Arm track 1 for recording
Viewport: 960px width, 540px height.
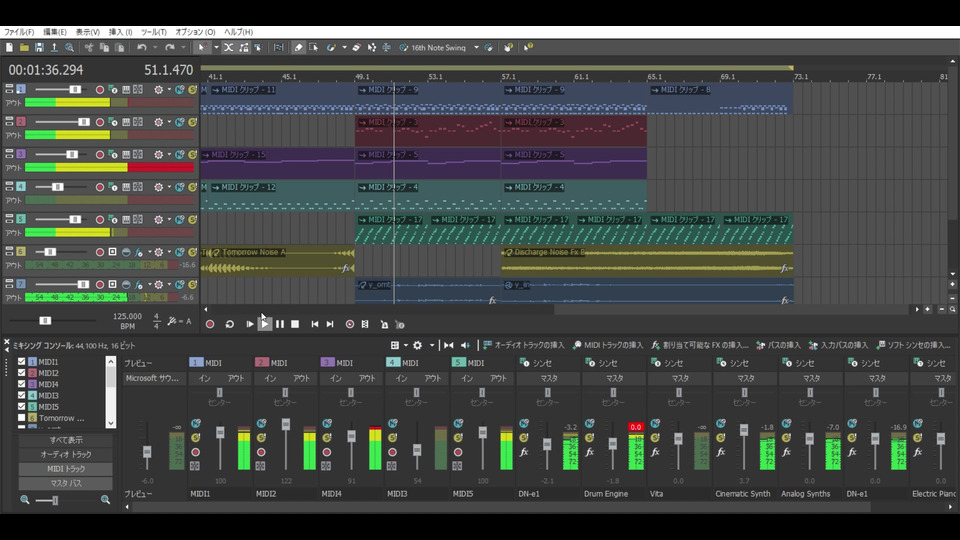(x=100, y=90)
